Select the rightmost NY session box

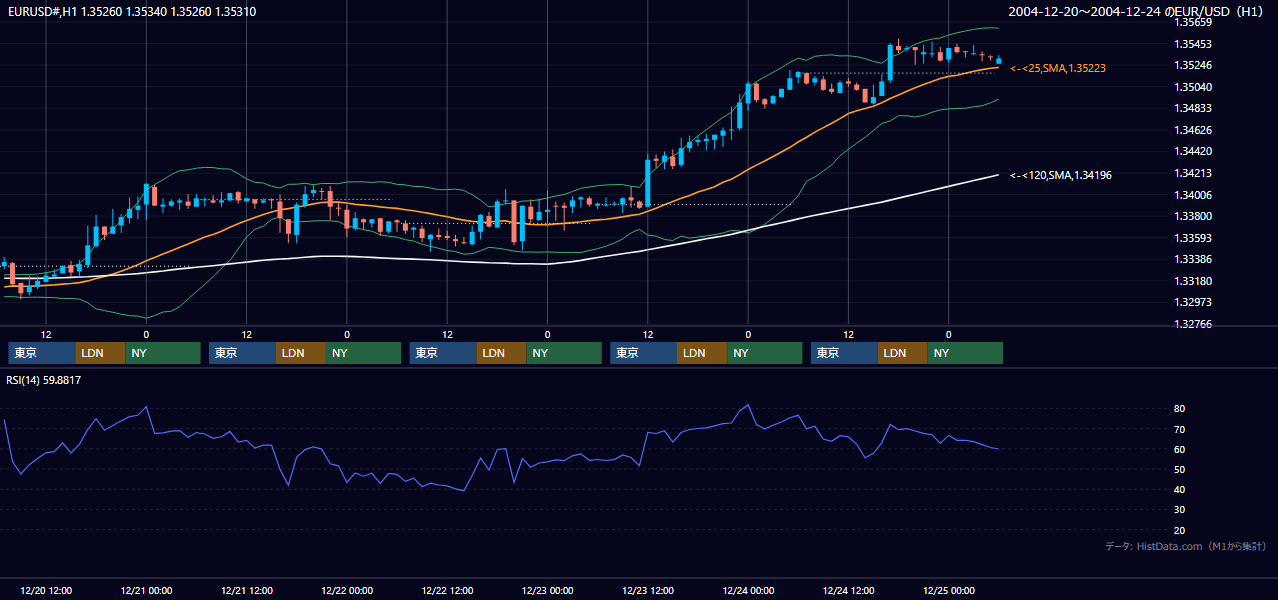pos(965,353)
